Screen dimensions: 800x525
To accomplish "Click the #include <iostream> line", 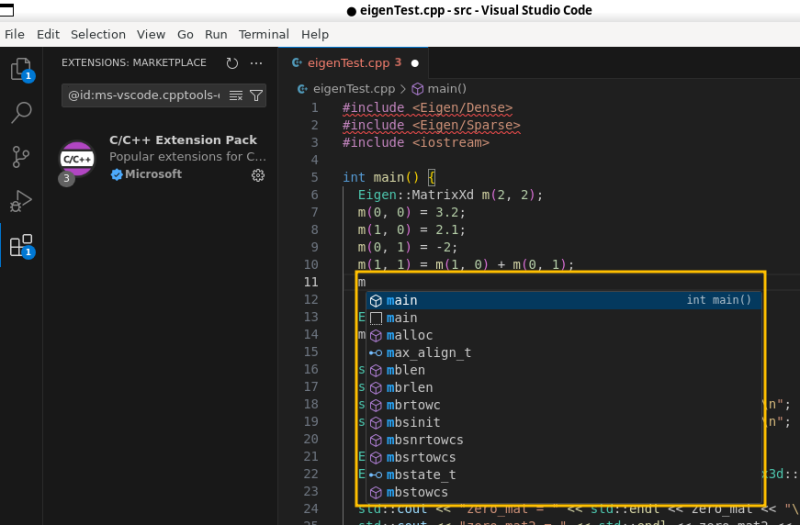I will 416,143.
